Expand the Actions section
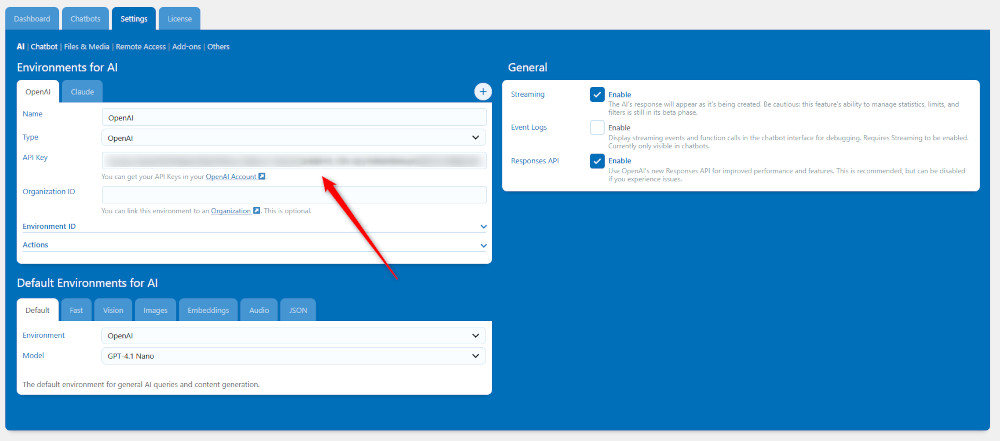Image resolution: width=1000 pixels, height=441 pixels. pos(254,244)
